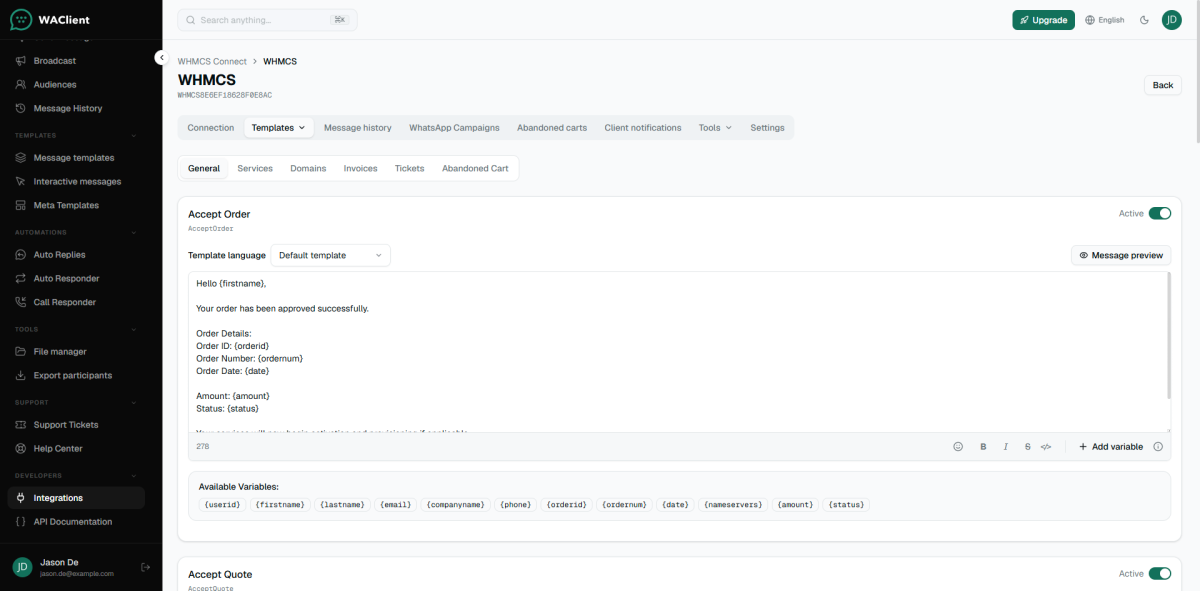This screenshot has height=591, width=1200.
Task: Open Help Center icon in sidebar
Action: 21,449
